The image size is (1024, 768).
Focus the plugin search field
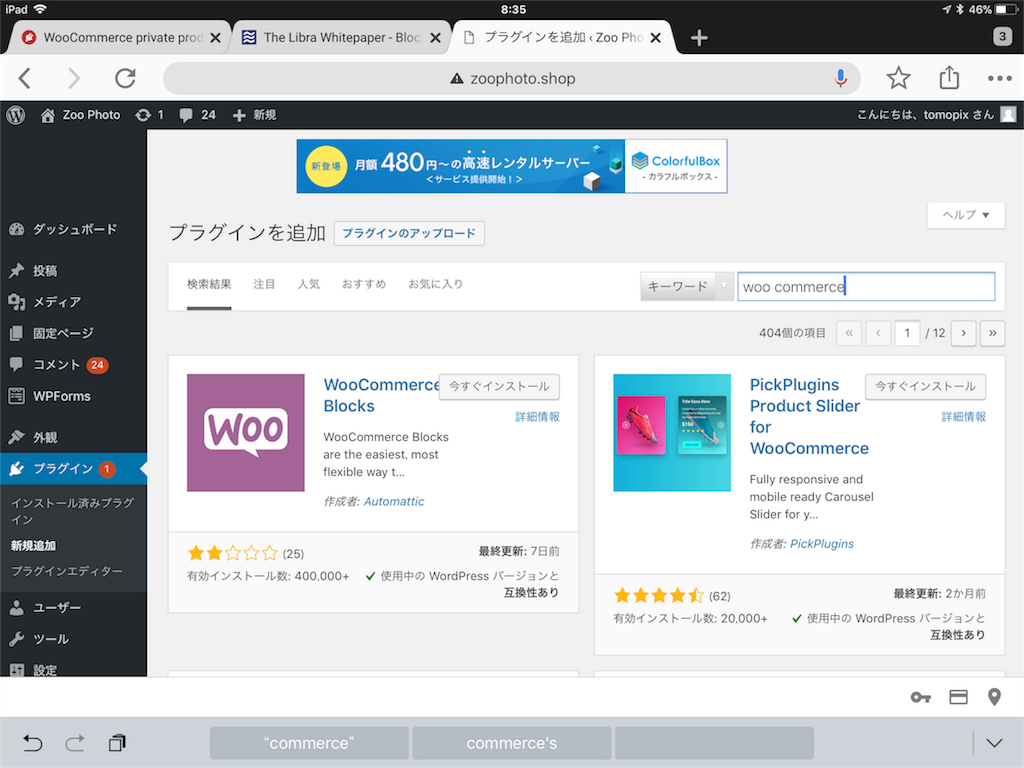[866, 286]
